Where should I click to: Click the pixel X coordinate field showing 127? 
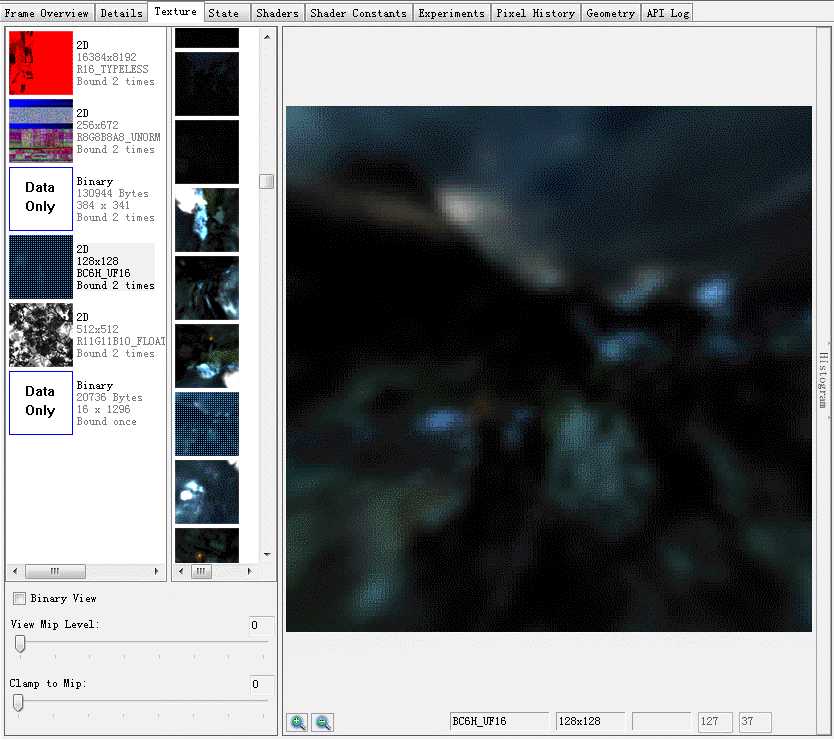(715, 722)
